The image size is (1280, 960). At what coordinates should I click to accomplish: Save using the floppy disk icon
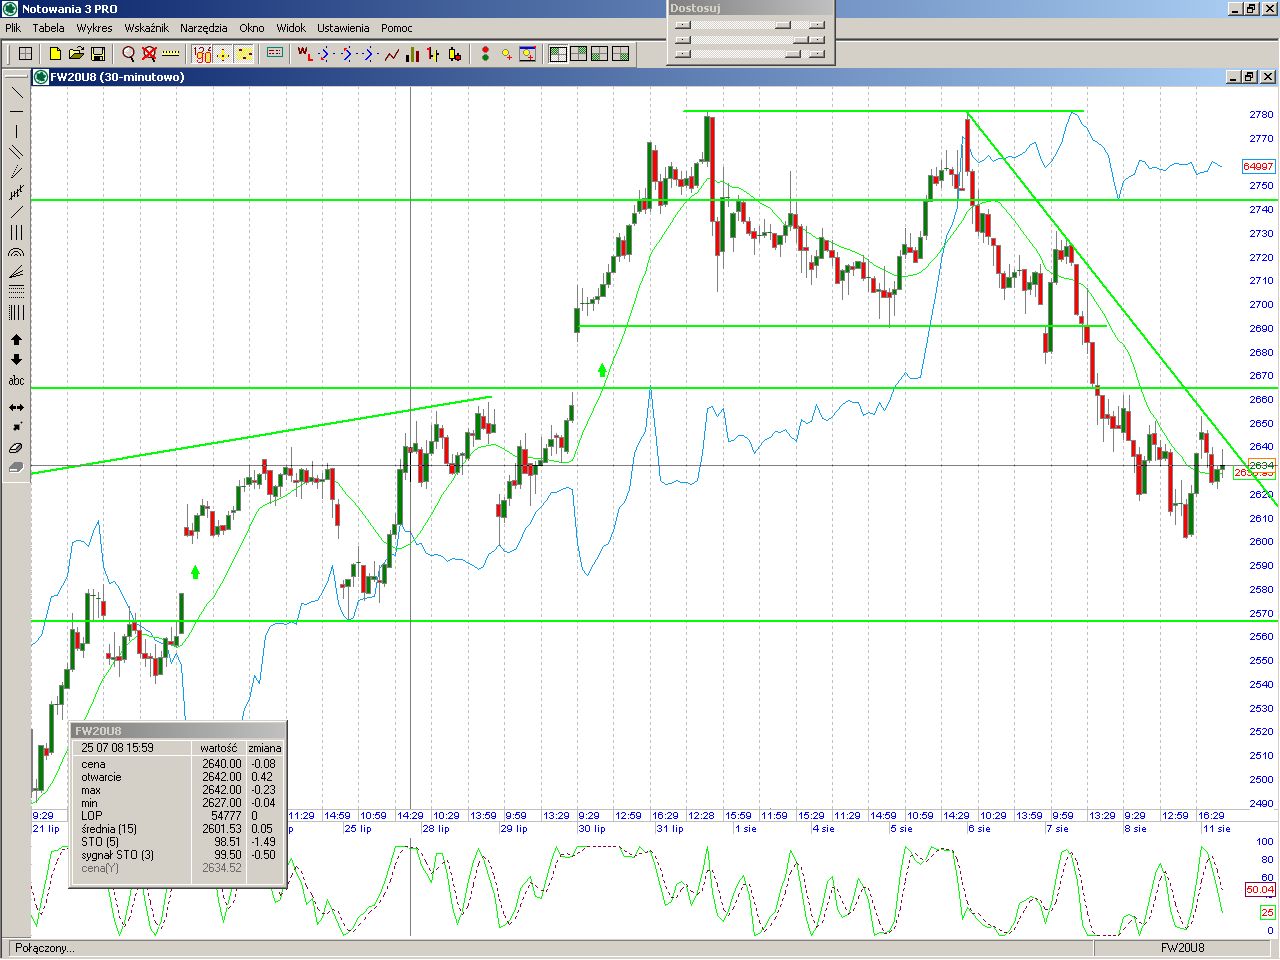[x=98, y=54]
